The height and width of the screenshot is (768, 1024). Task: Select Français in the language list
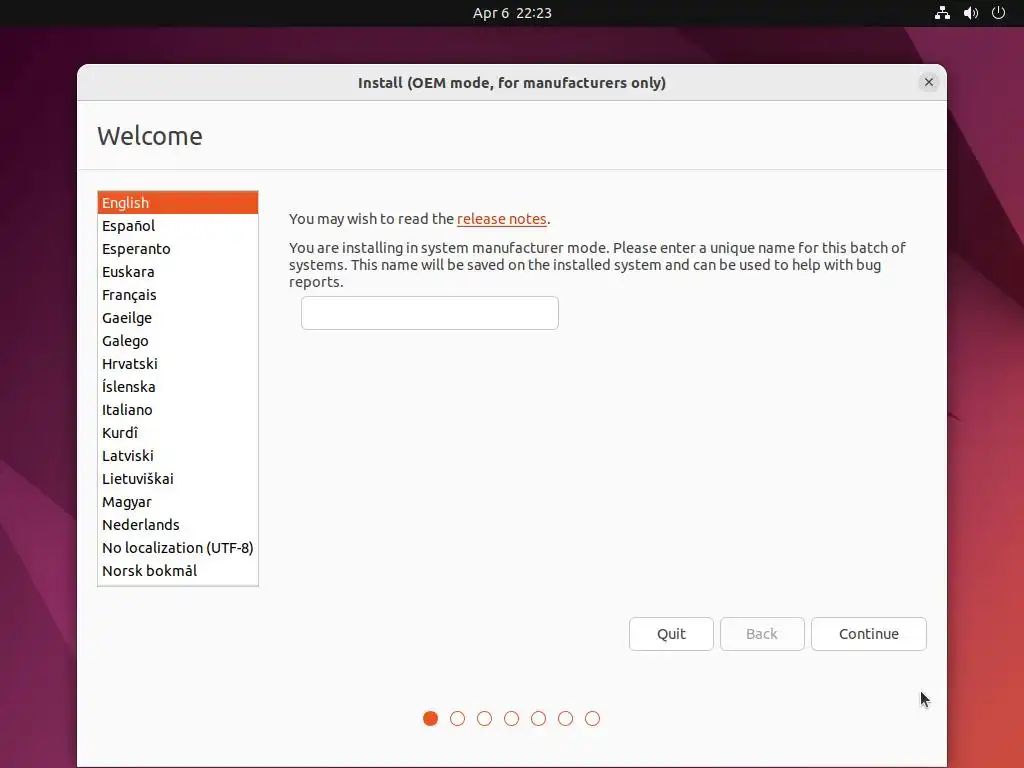tap(178, 295)
